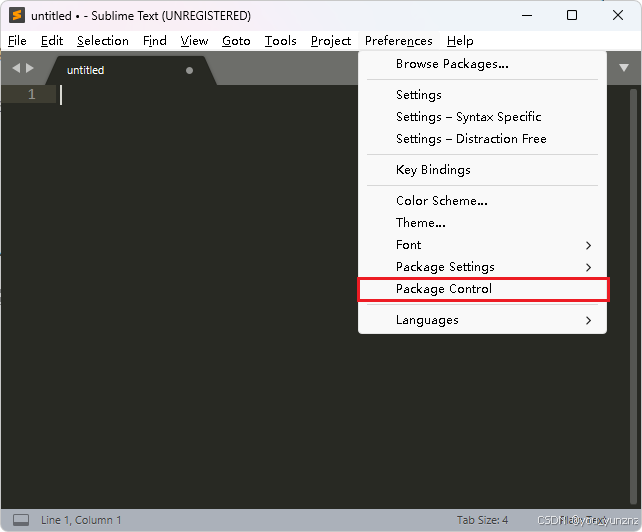Change indentation via Tab Size: 4
This screenshot has height=532, width=642.
[482, 520]
